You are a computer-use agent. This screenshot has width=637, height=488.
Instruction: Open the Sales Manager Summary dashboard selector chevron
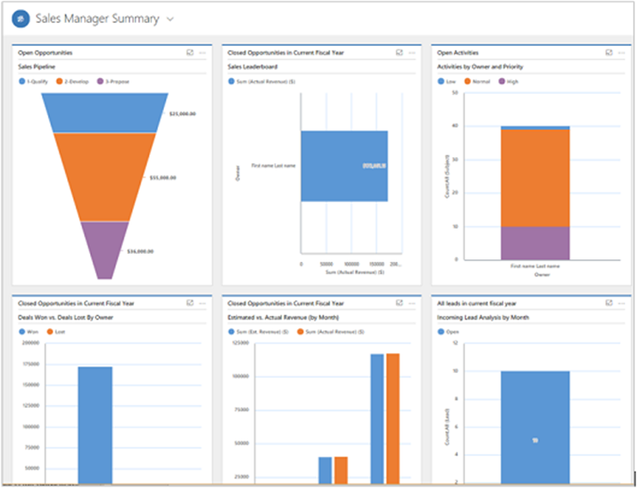(171, 19)
